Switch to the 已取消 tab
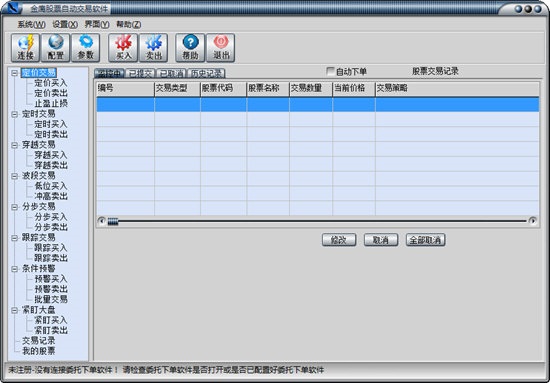550x383 pixels. click(171, 73)
